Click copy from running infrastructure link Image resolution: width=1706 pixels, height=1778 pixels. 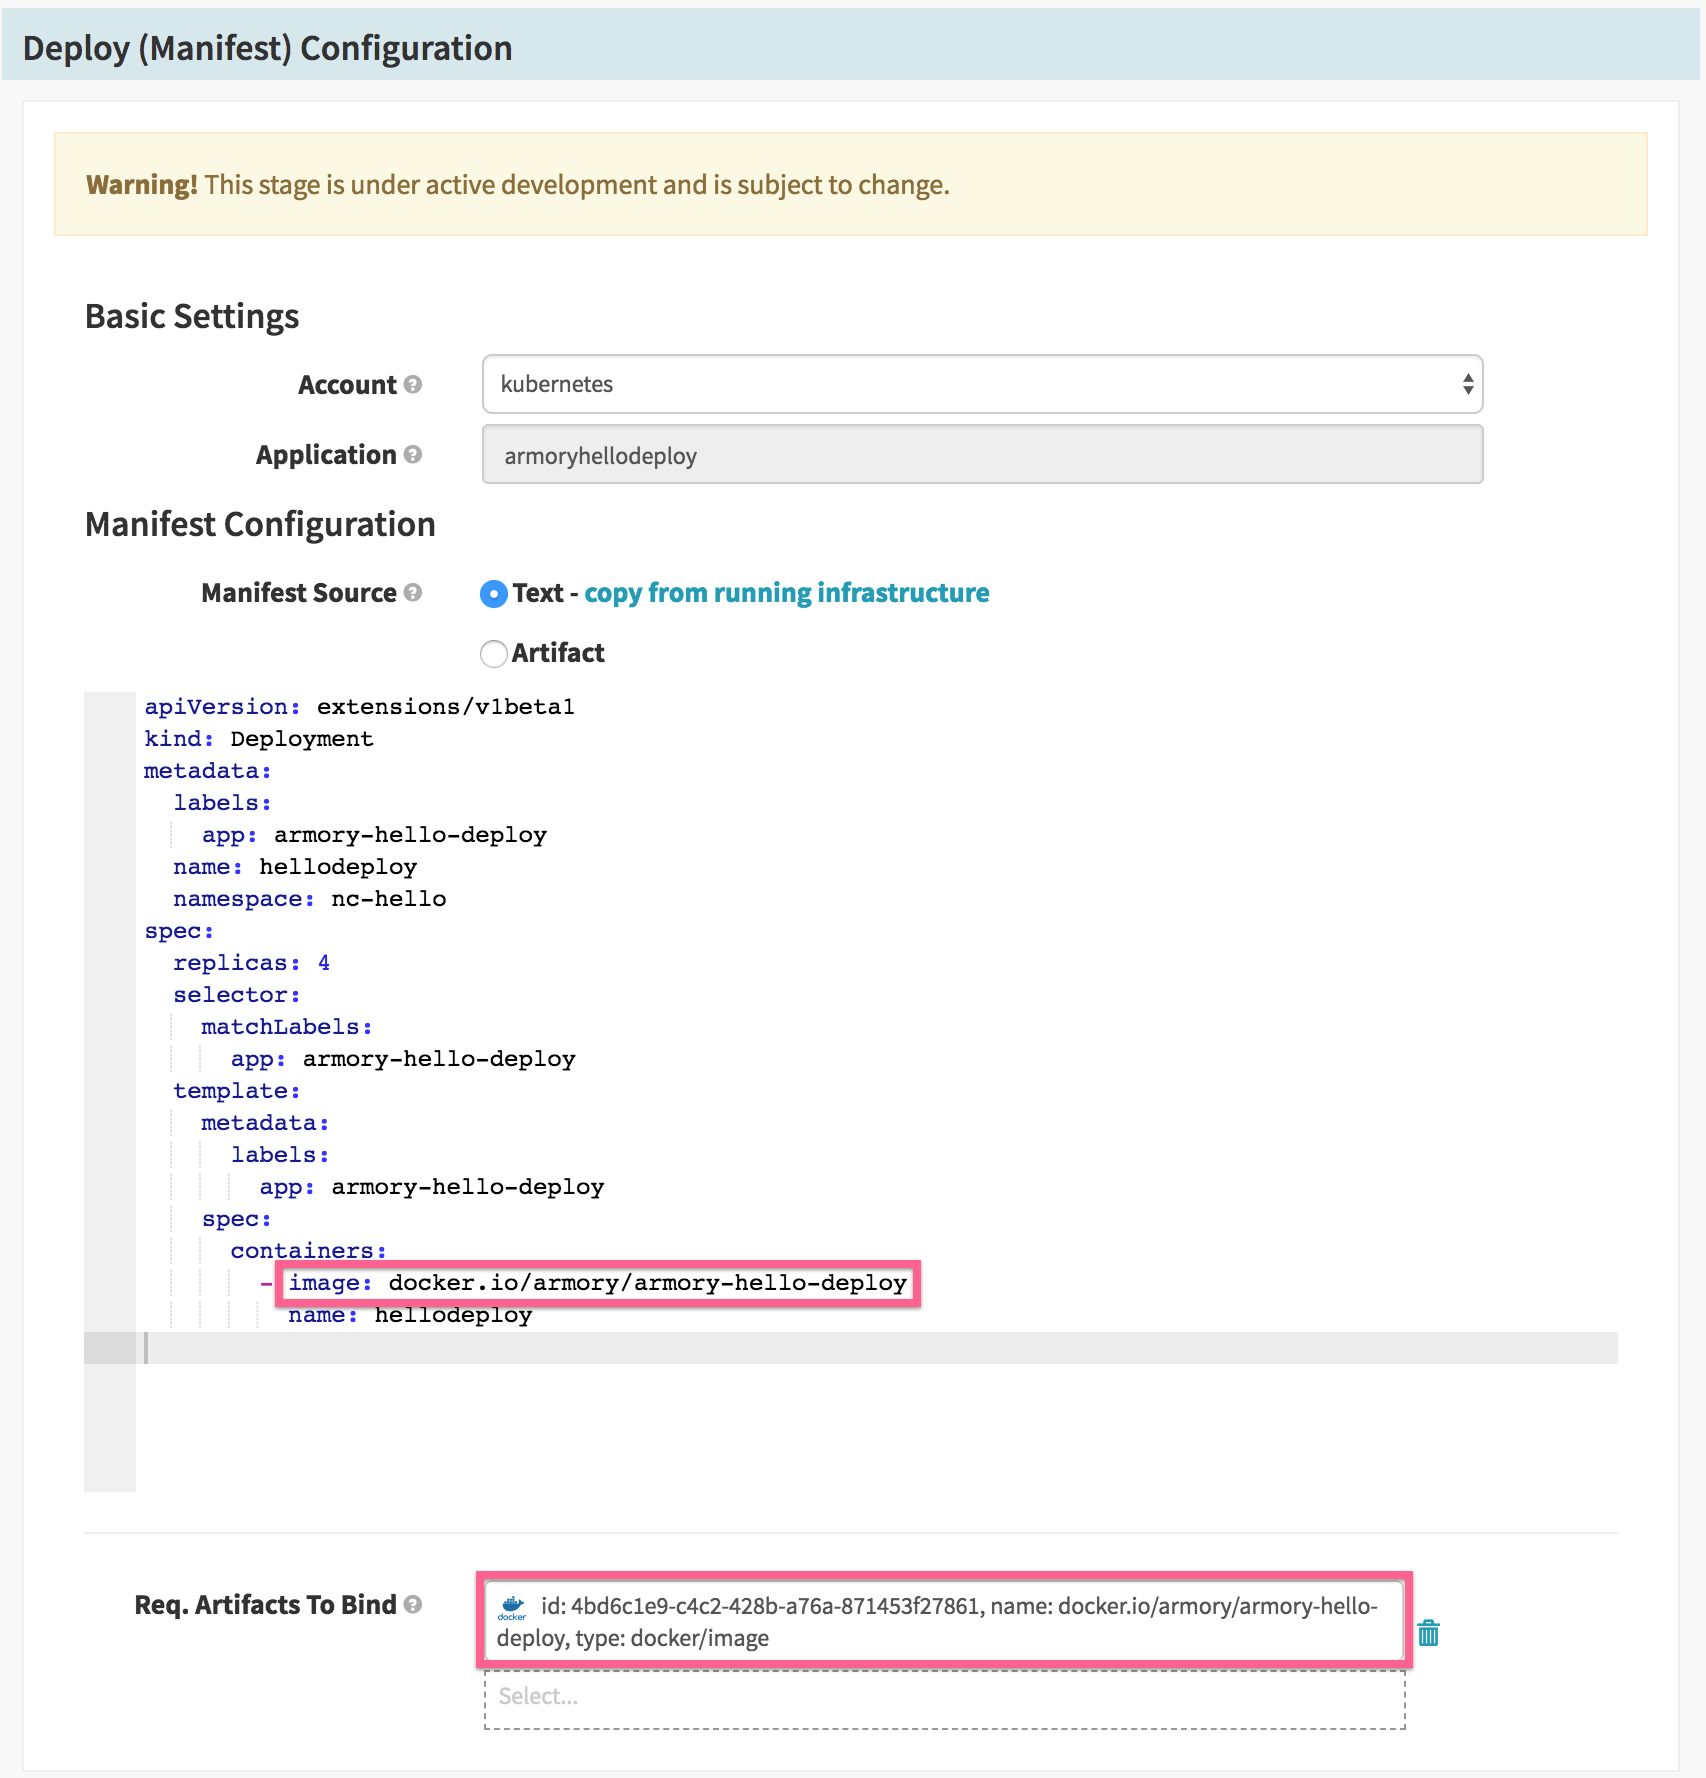coord(786,593)
